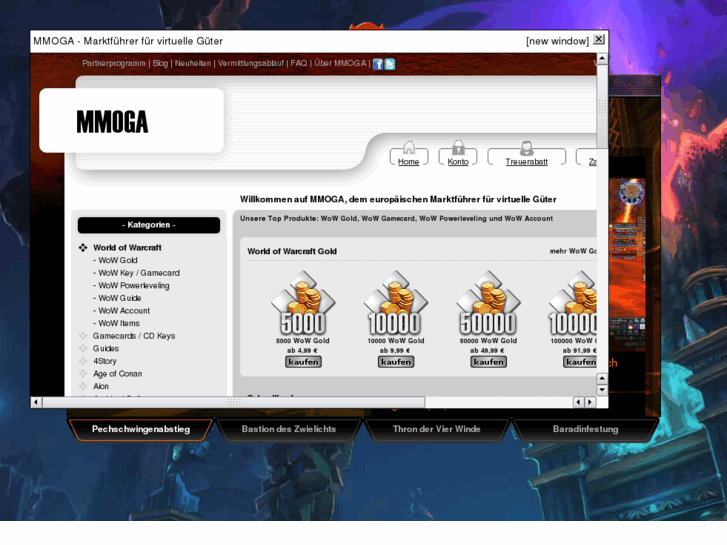727x545 pixels.
Task: Click the vertical scrollbar thumb
Action: [602, 106]
